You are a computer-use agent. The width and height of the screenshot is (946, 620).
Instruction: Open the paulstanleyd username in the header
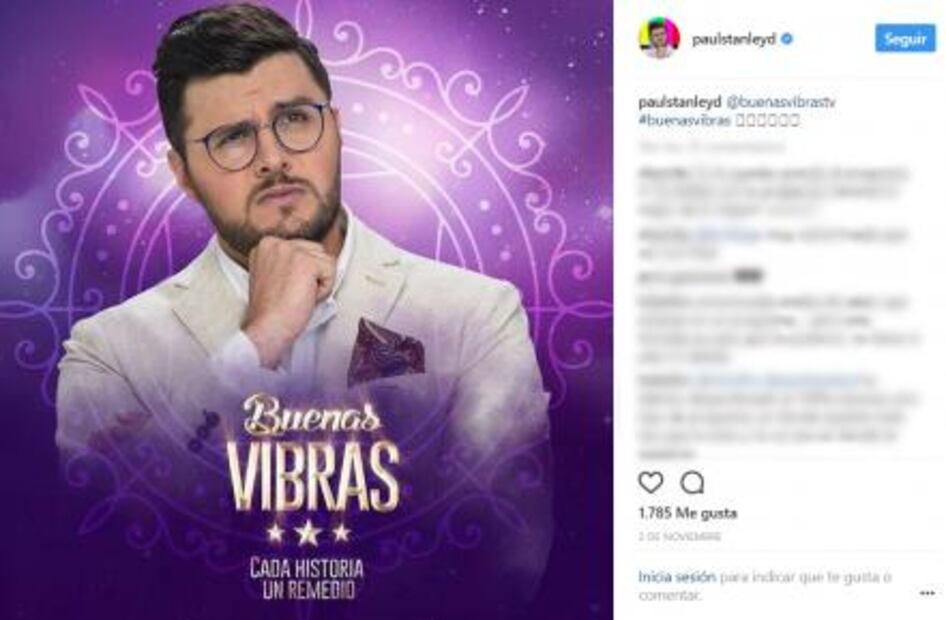[x=734, y=40]
